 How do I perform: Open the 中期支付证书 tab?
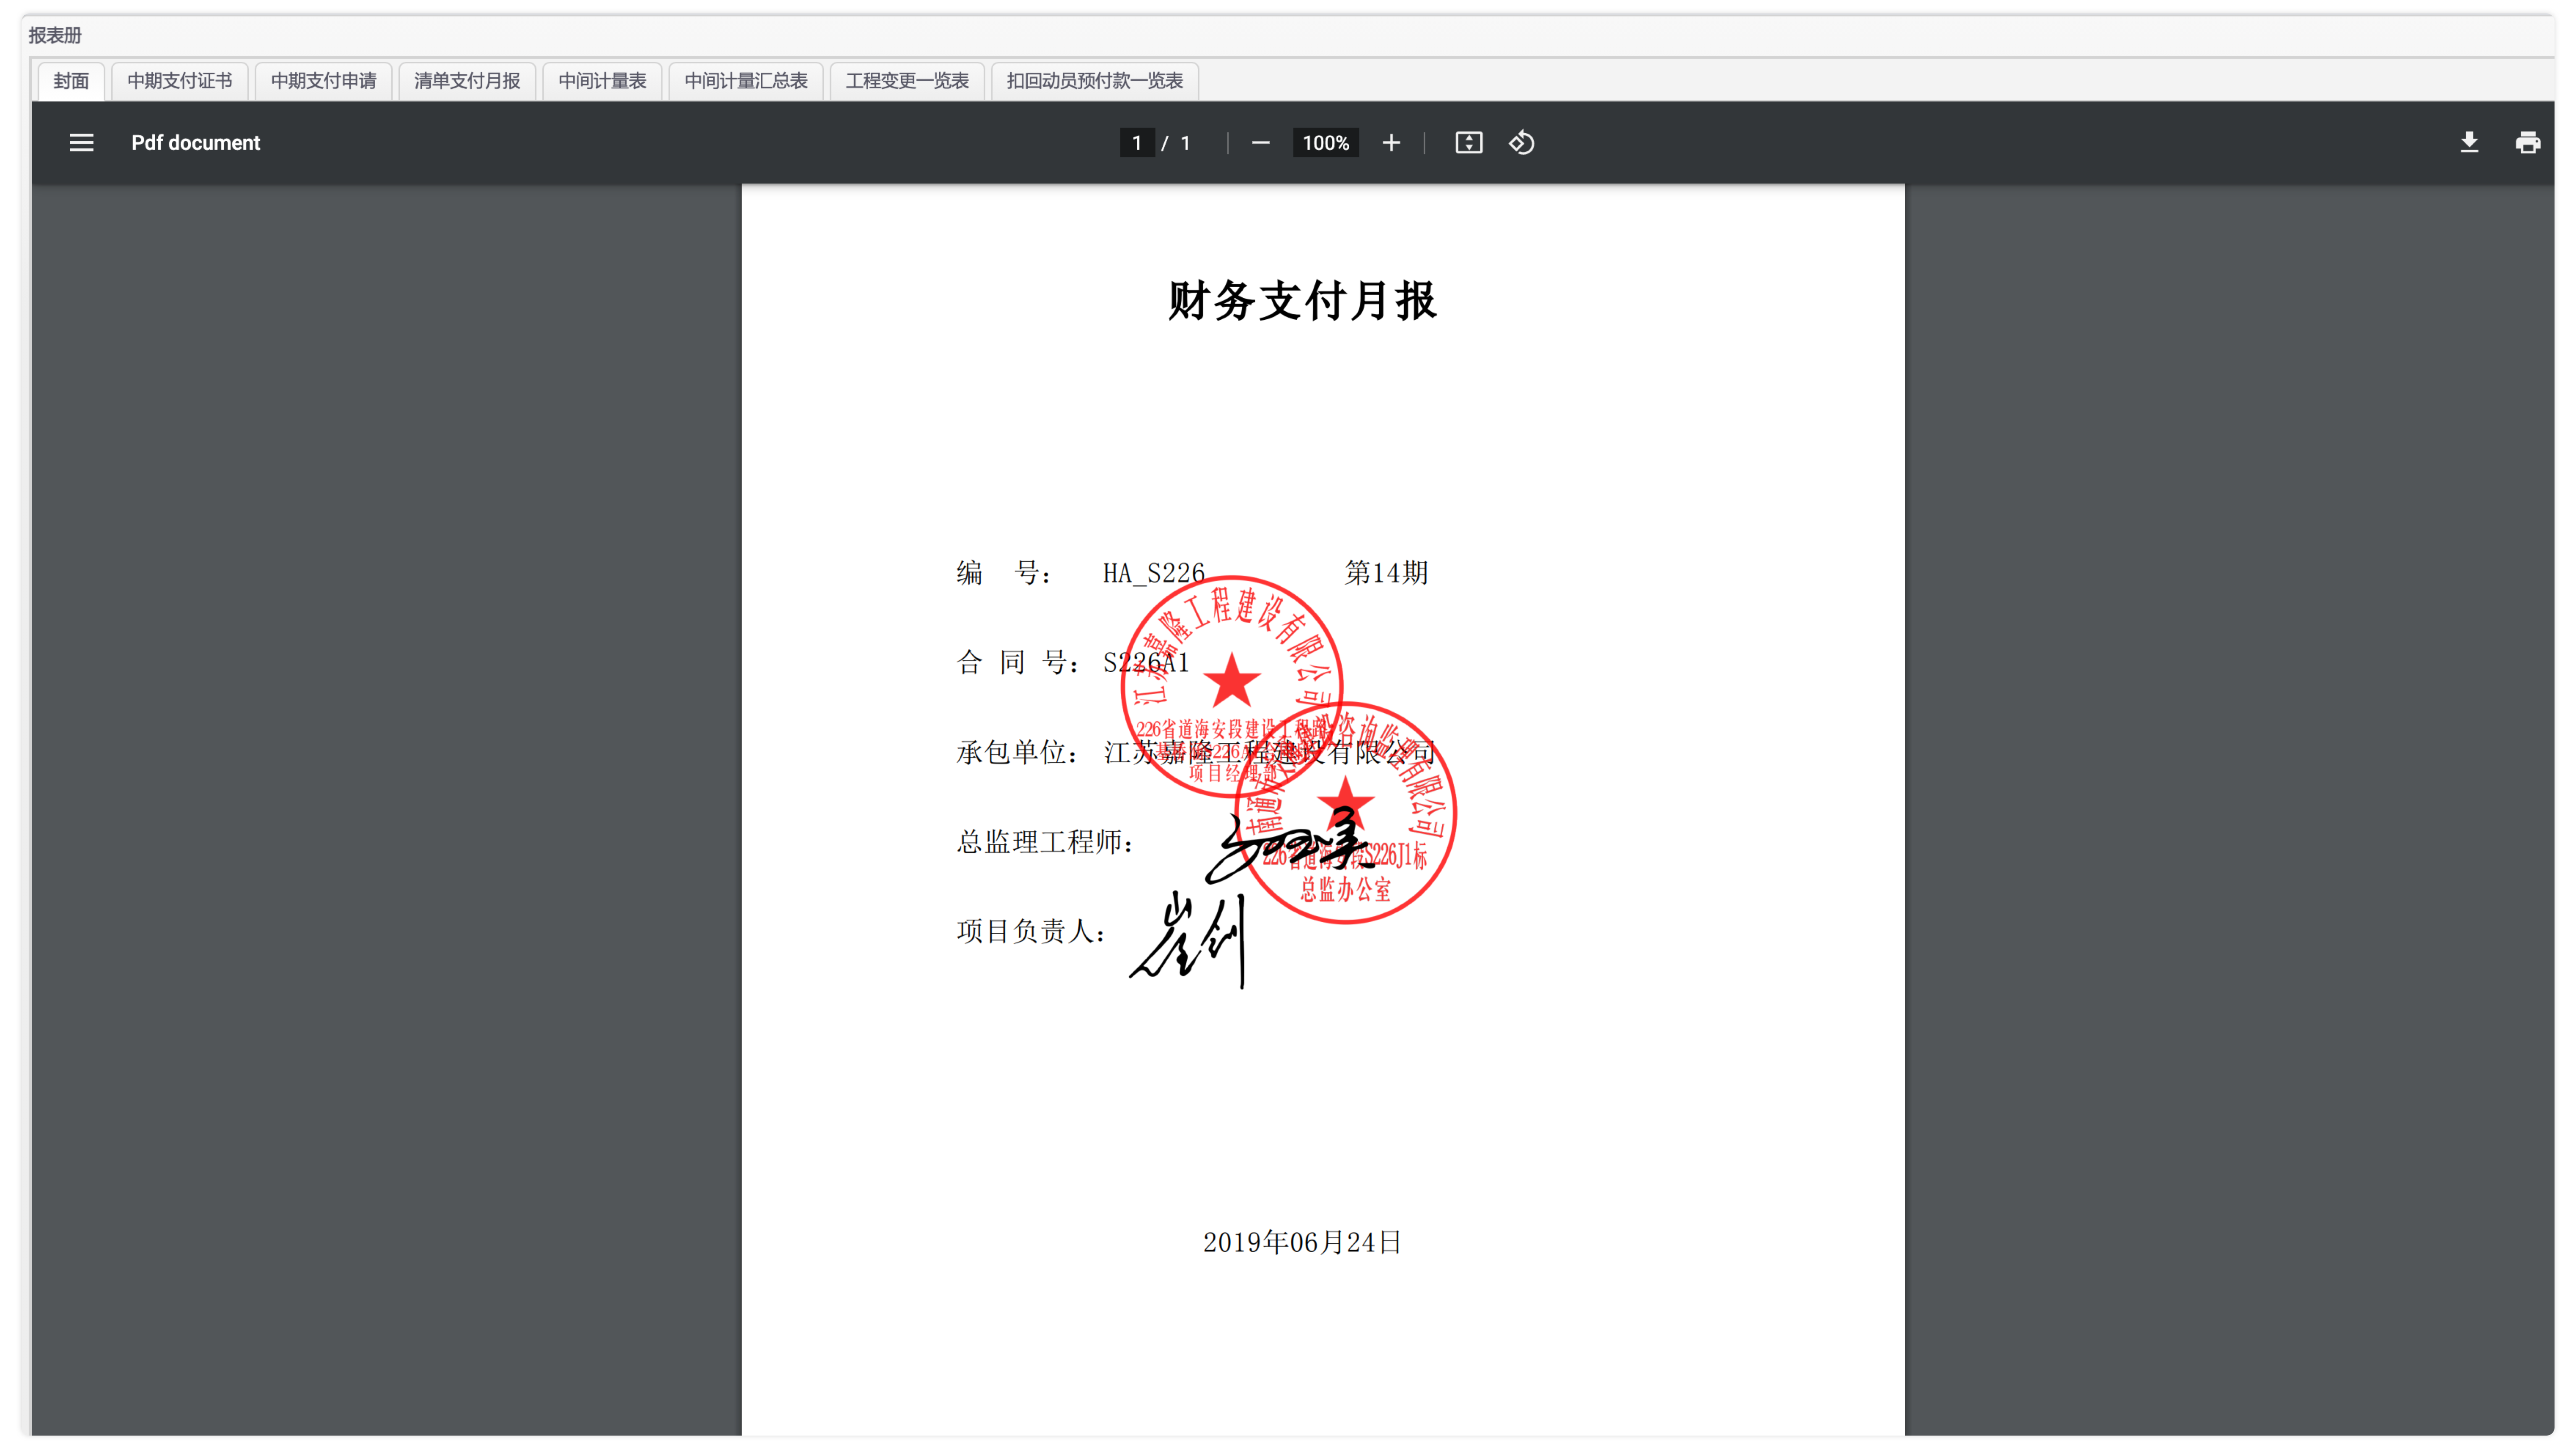coord(180,81)
